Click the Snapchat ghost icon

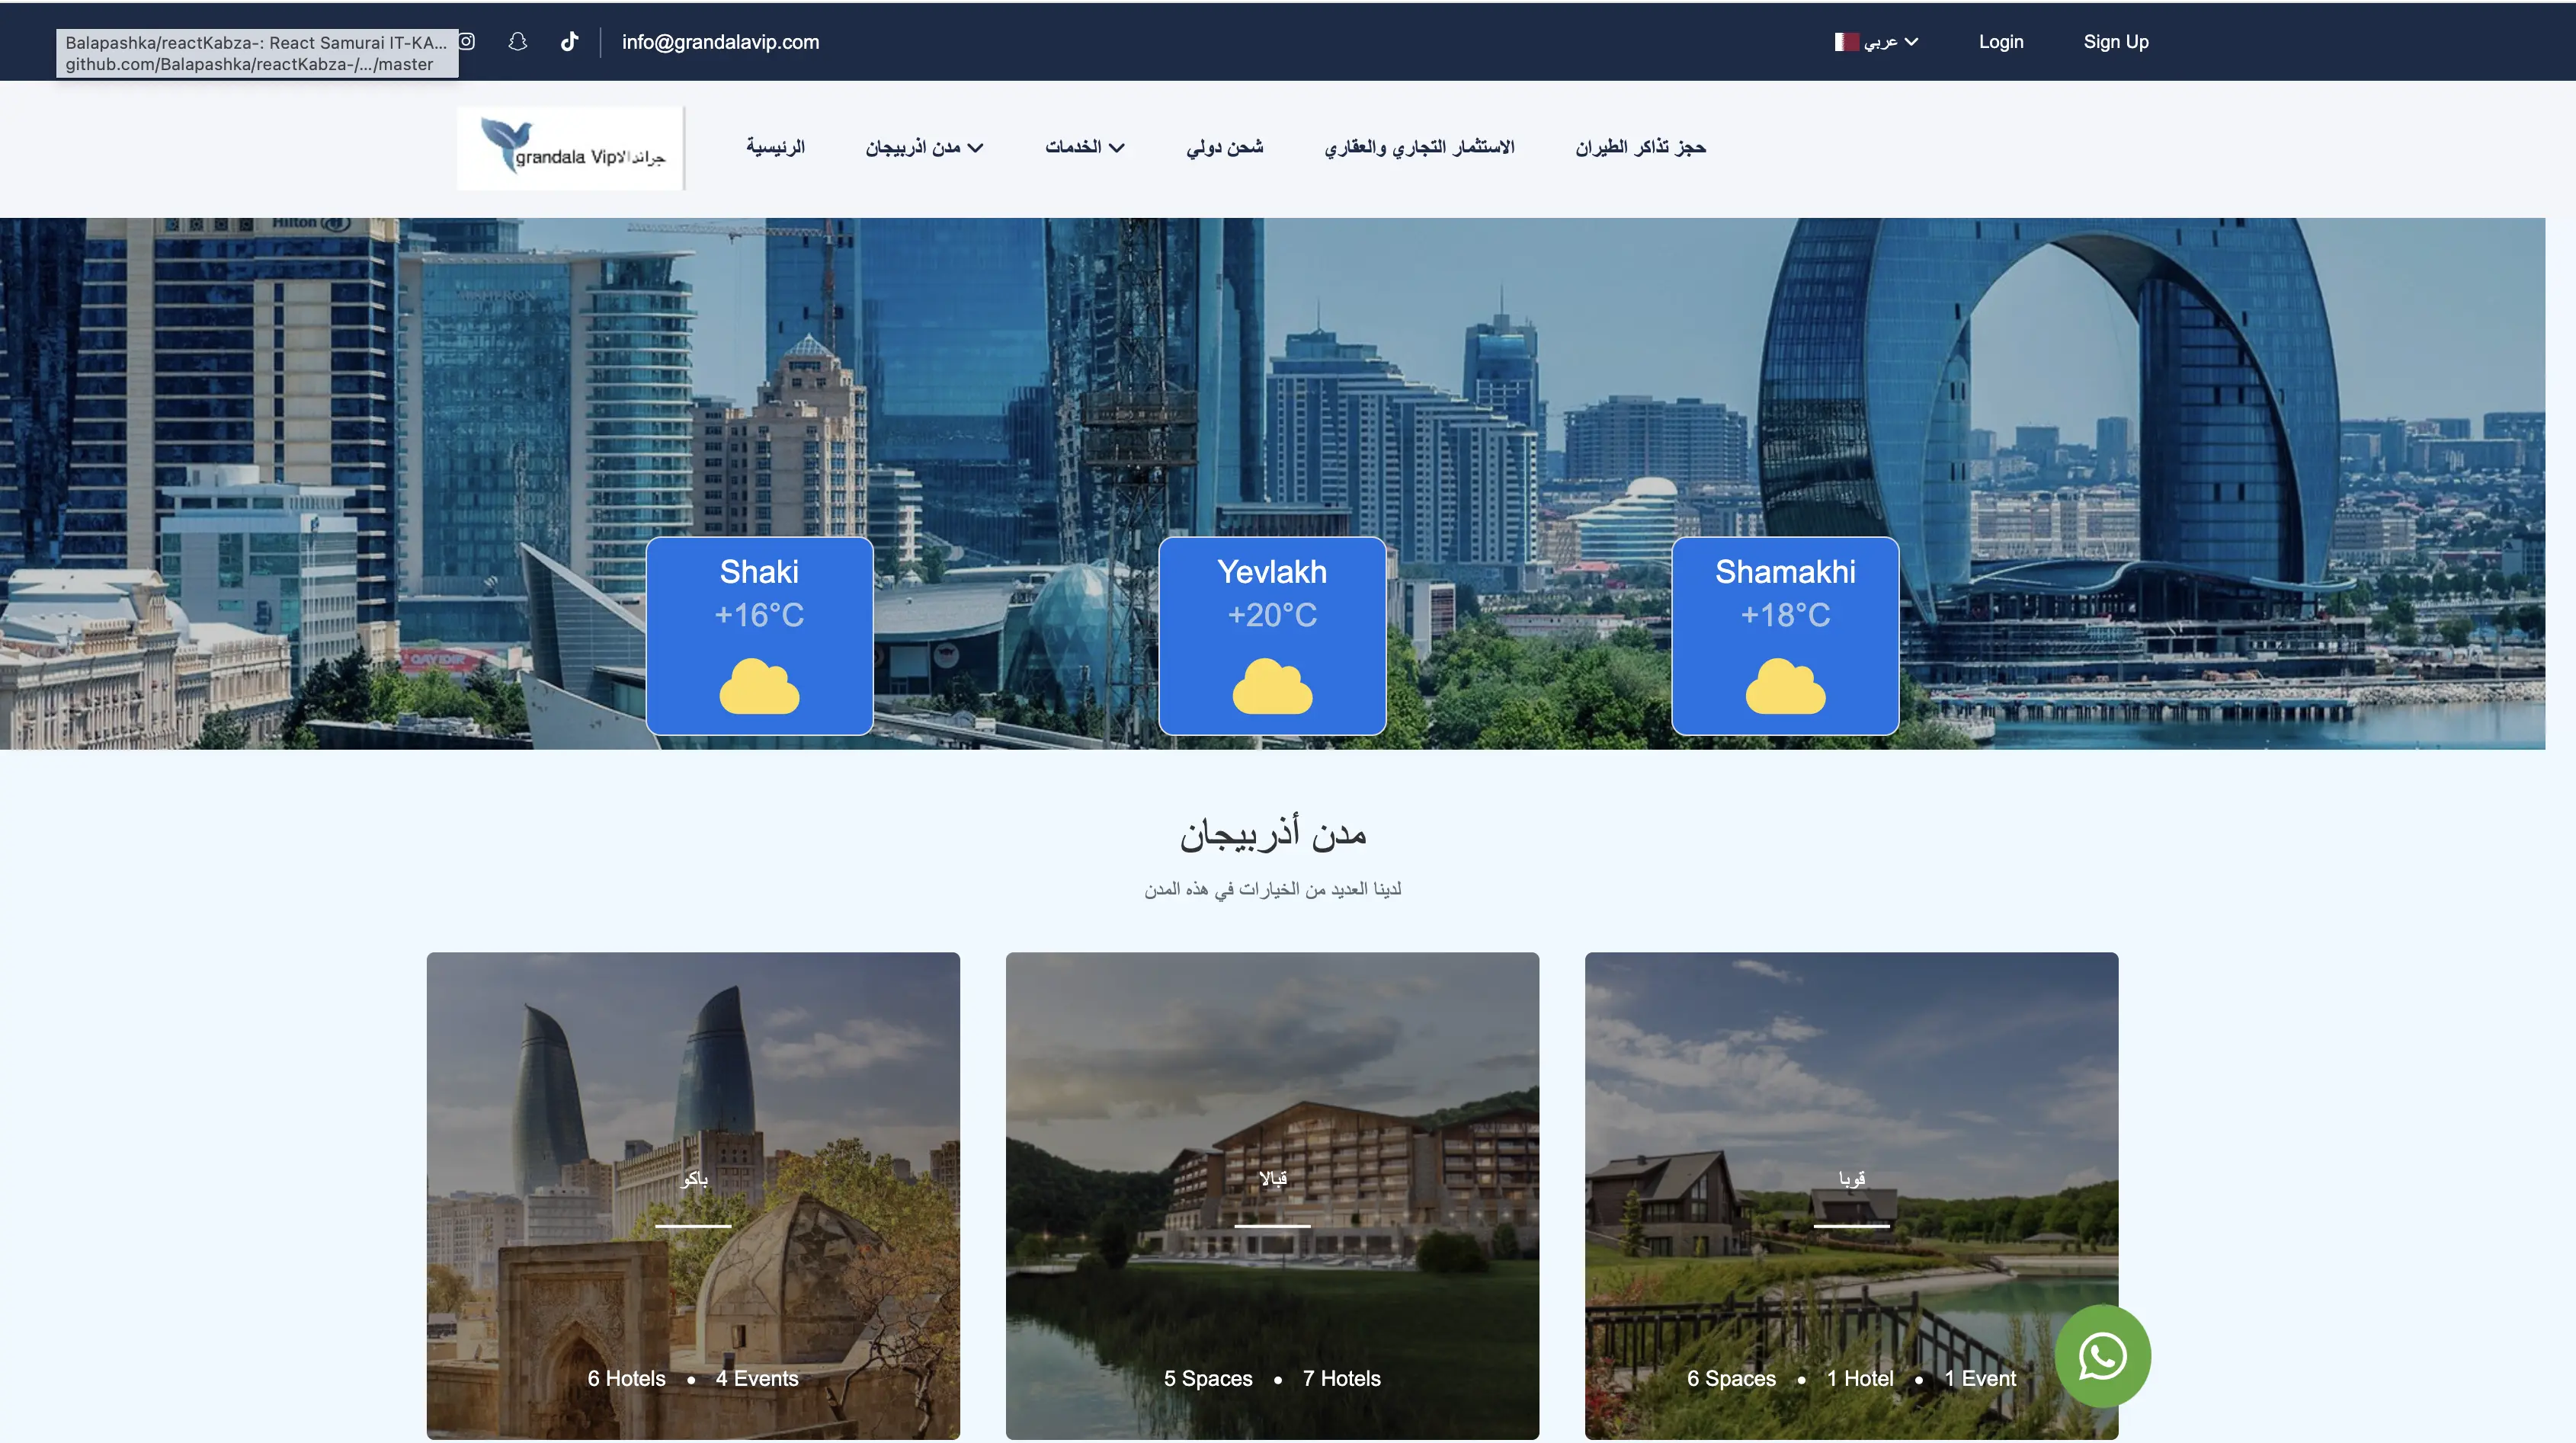pos(517,41)
